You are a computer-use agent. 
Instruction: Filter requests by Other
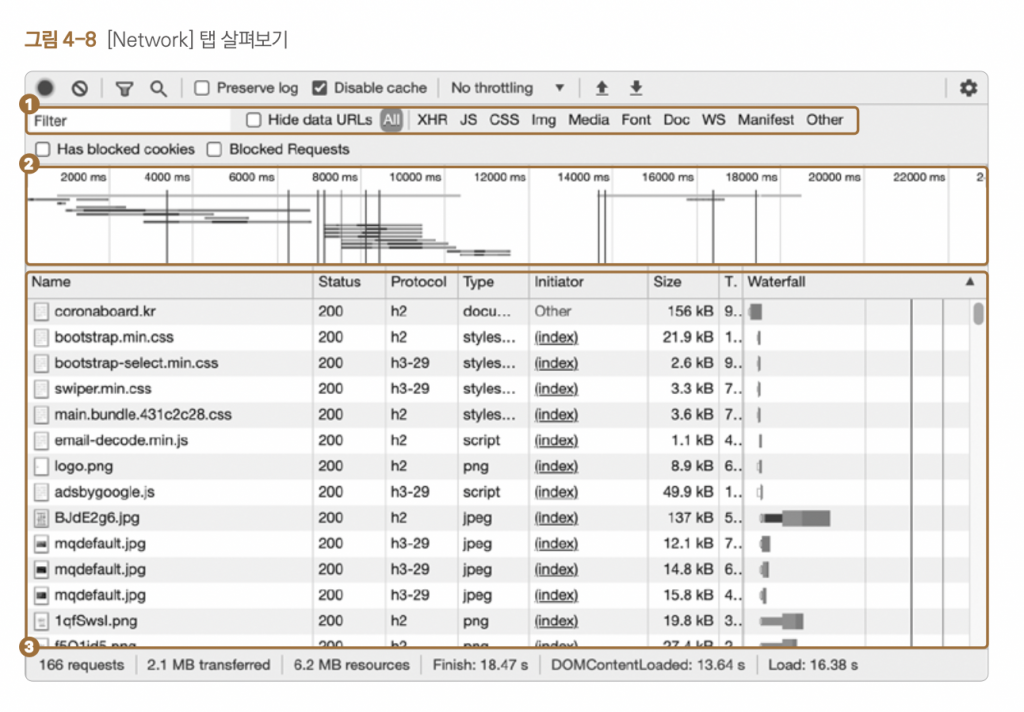pos(824,120)
